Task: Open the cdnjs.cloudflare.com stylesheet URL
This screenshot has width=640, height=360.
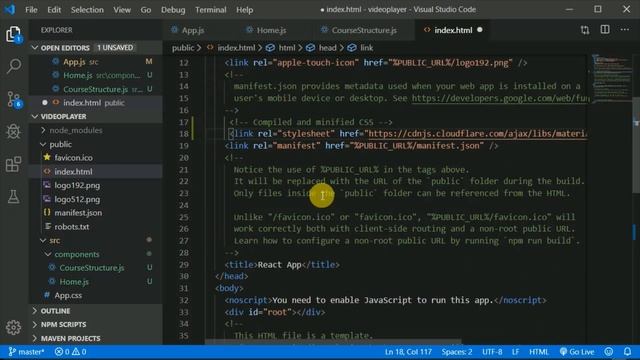Action: (x=478, y=134)
